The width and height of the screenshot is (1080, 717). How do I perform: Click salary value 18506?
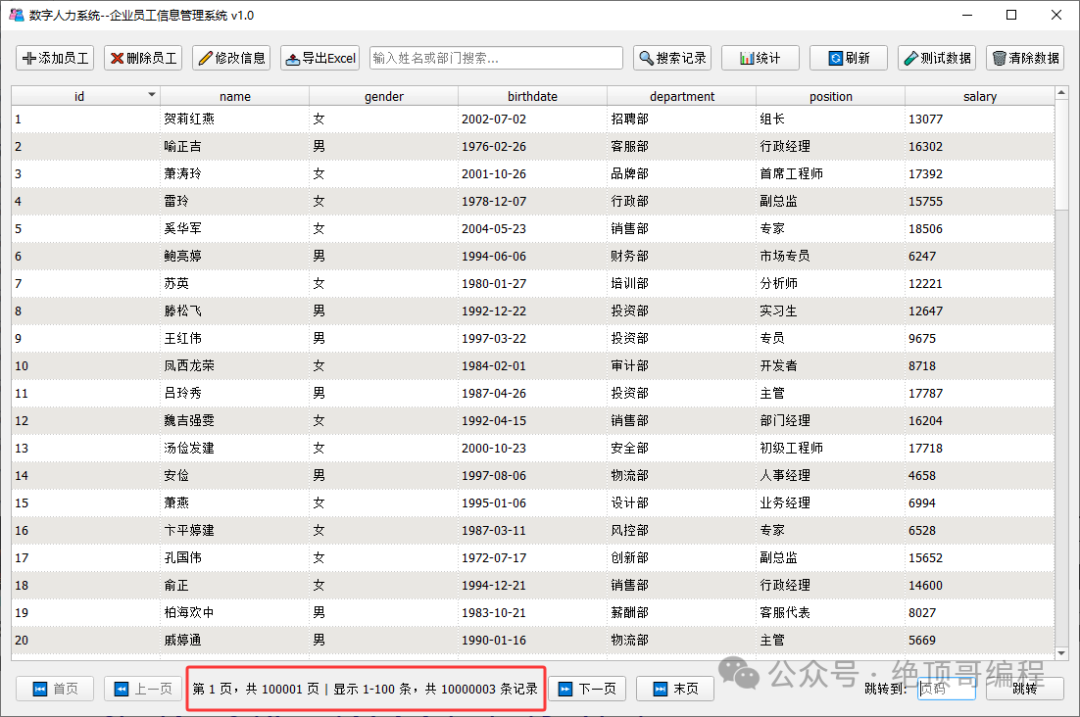(979, 228)
